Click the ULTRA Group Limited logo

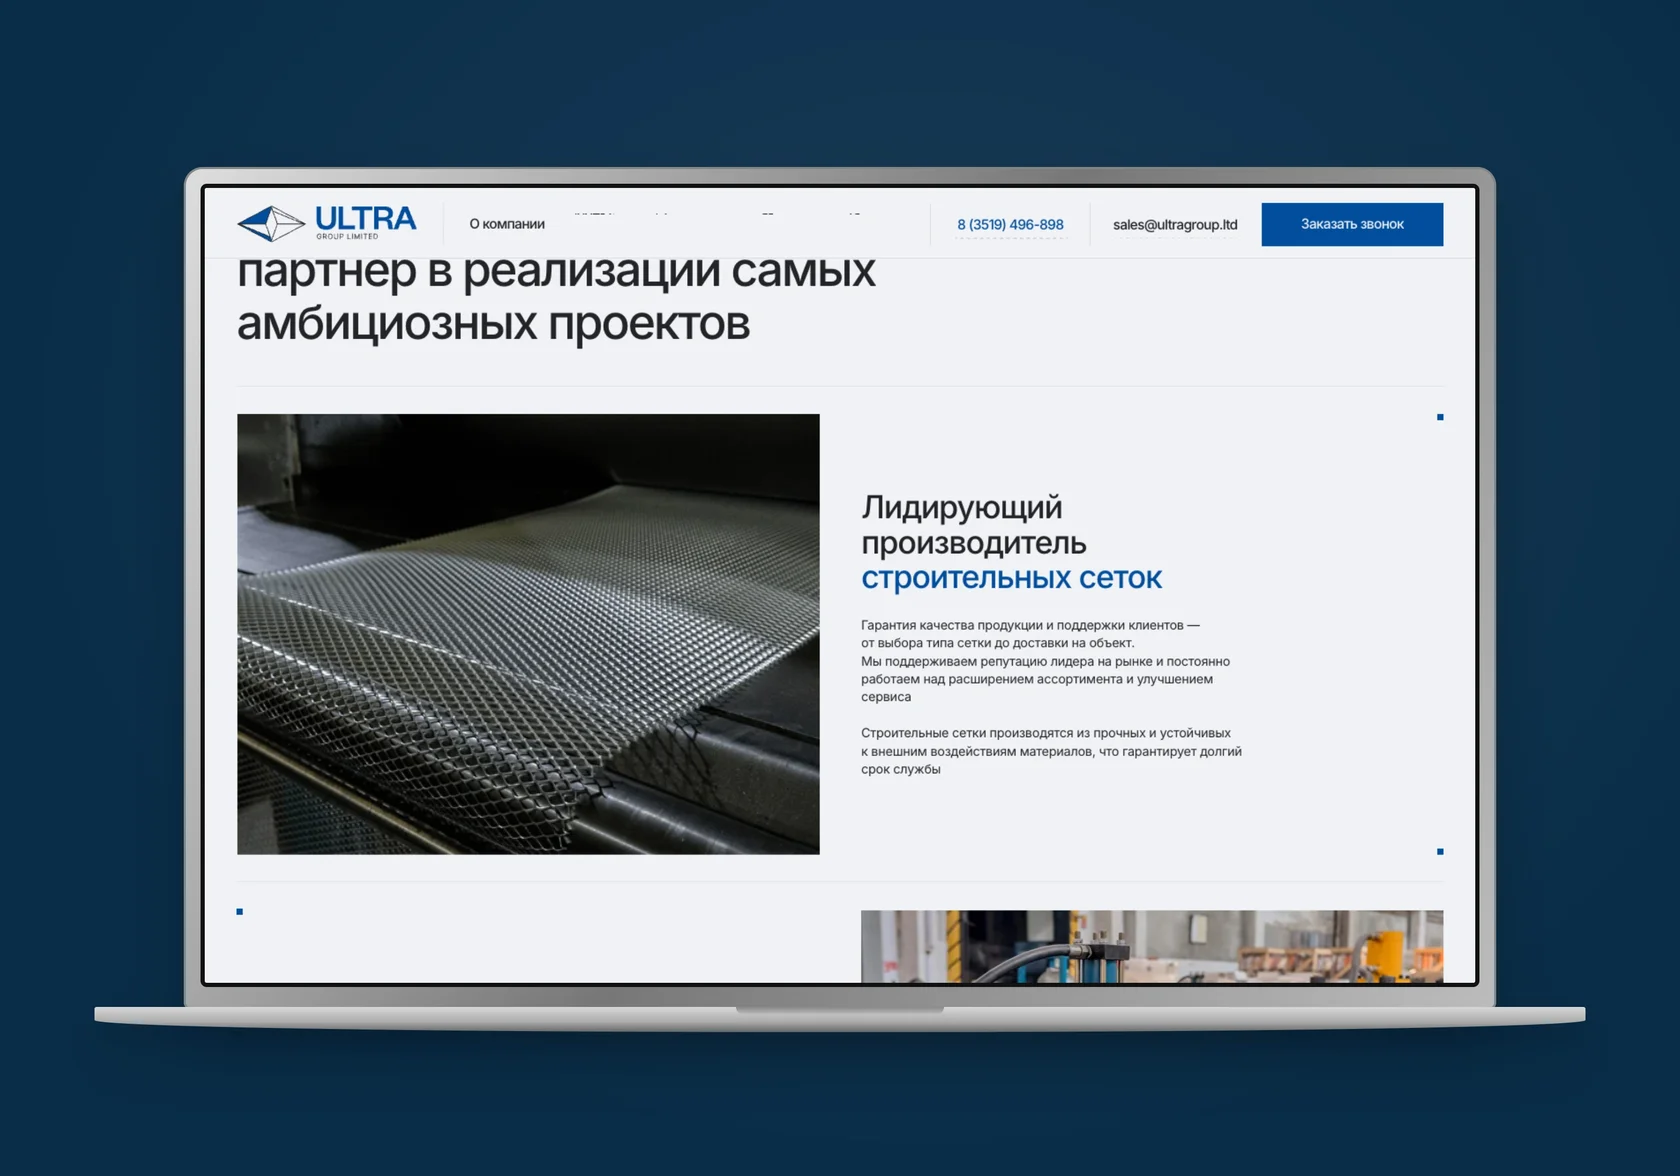pos(327,223)
